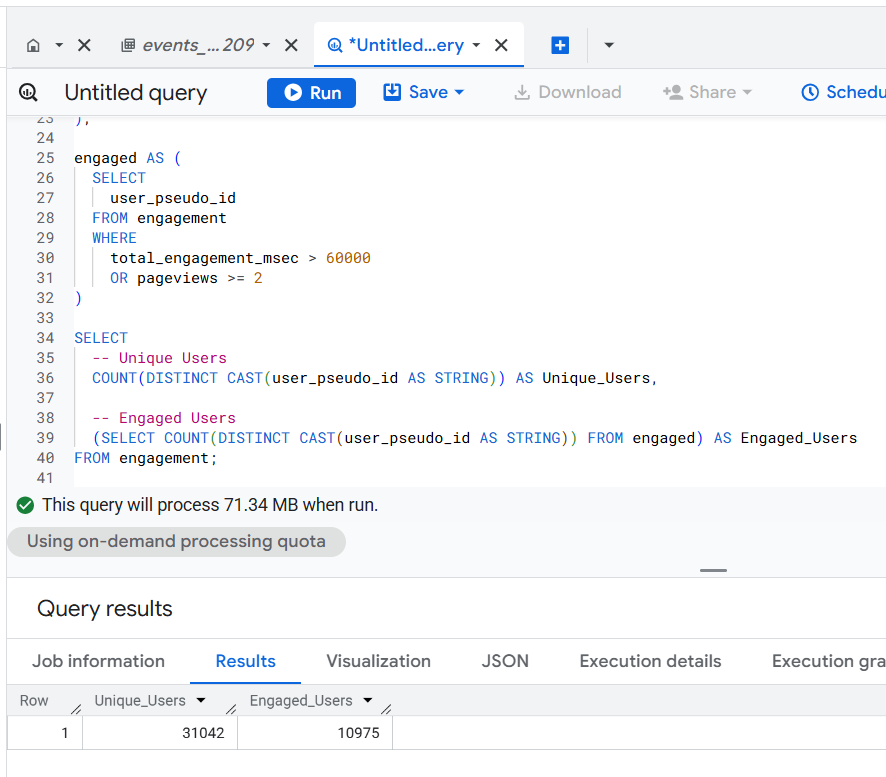Close the Untitled query tab
Viewport: 886px width, 777px height.
(x=501, y=45)
